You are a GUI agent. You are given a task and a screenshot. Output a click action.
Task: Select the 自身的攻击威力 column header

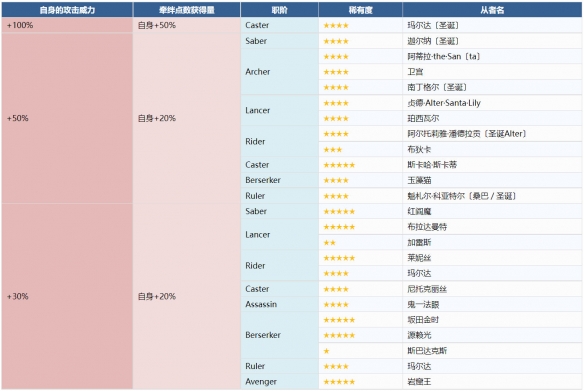pos(67,10)
